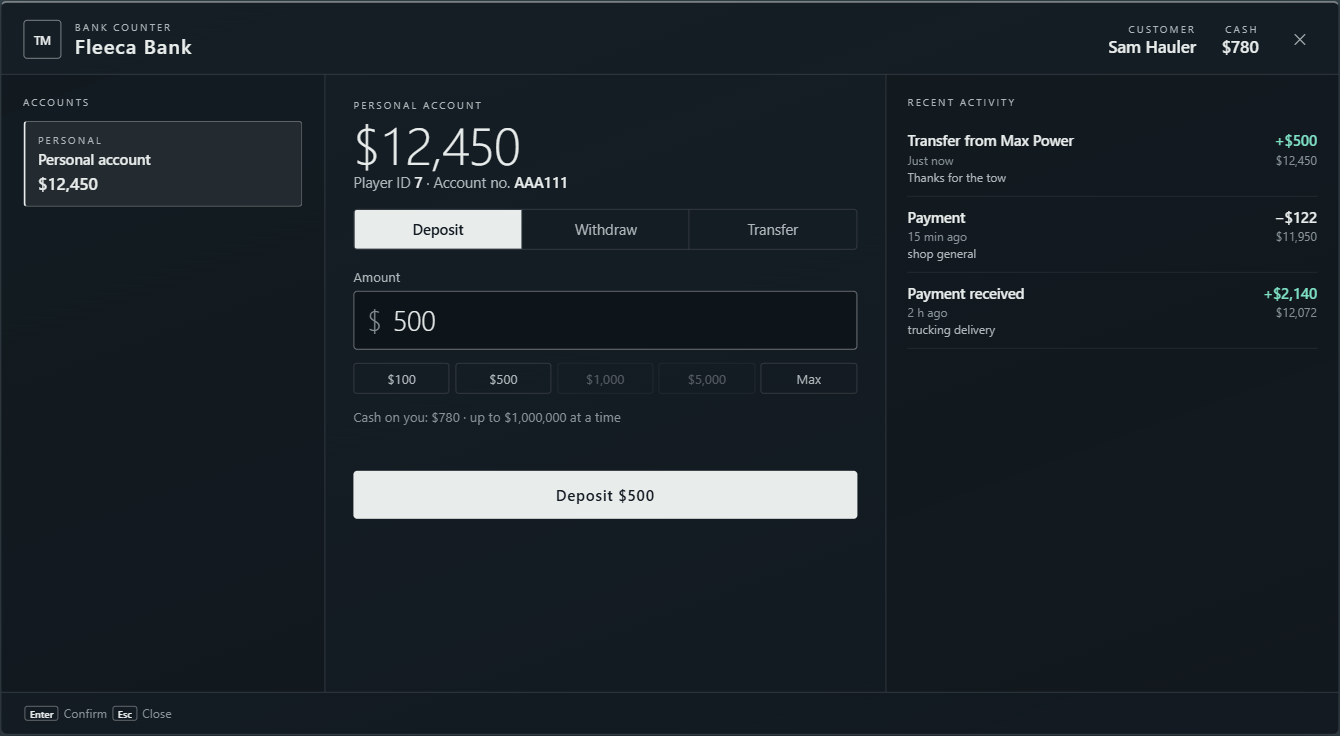Screen dimensions: 1340x736
Task: Click the greyed-out $1,000 quick amount
Action: point(605,379)
